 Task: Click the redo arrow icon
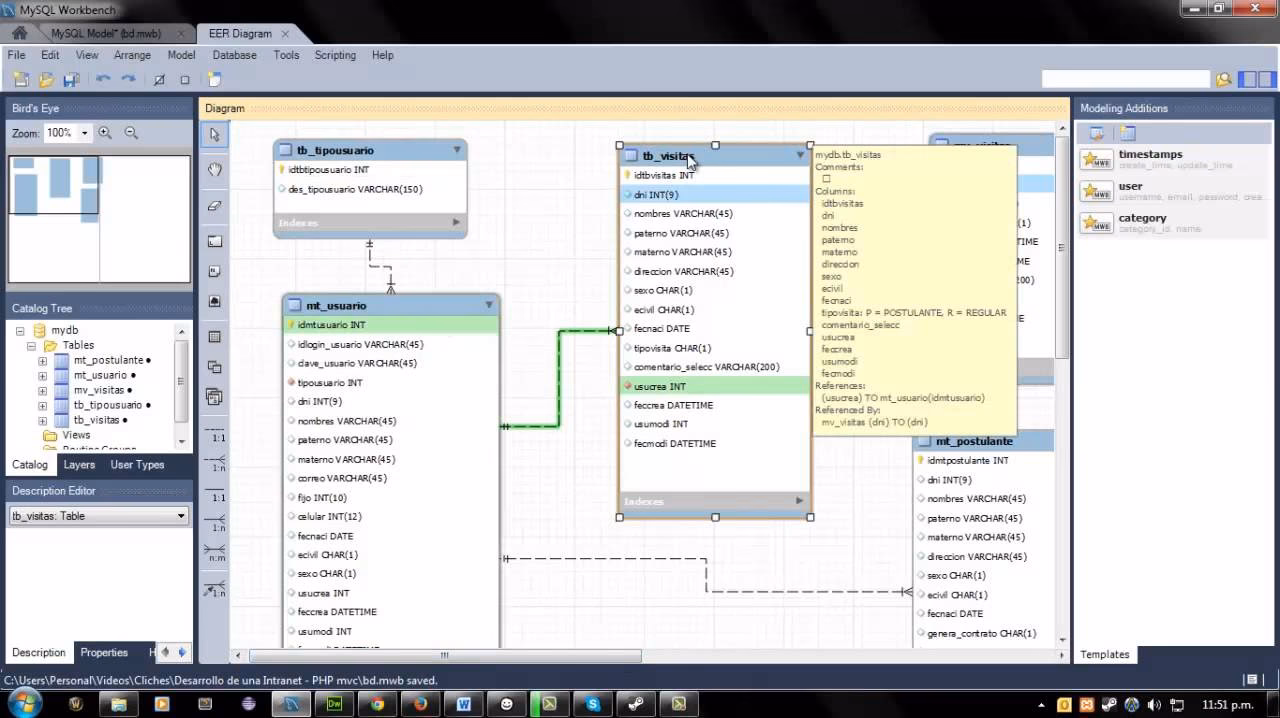click(x=128, y=79)
